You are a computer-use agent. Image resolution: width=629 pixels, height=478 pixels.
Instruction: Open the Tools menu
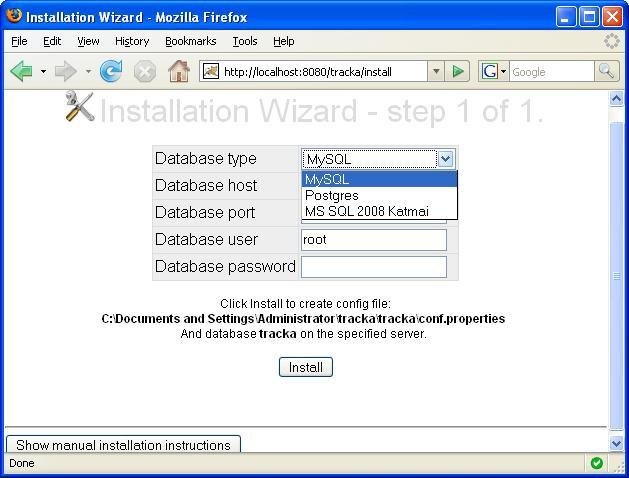(x=245, y=41)
